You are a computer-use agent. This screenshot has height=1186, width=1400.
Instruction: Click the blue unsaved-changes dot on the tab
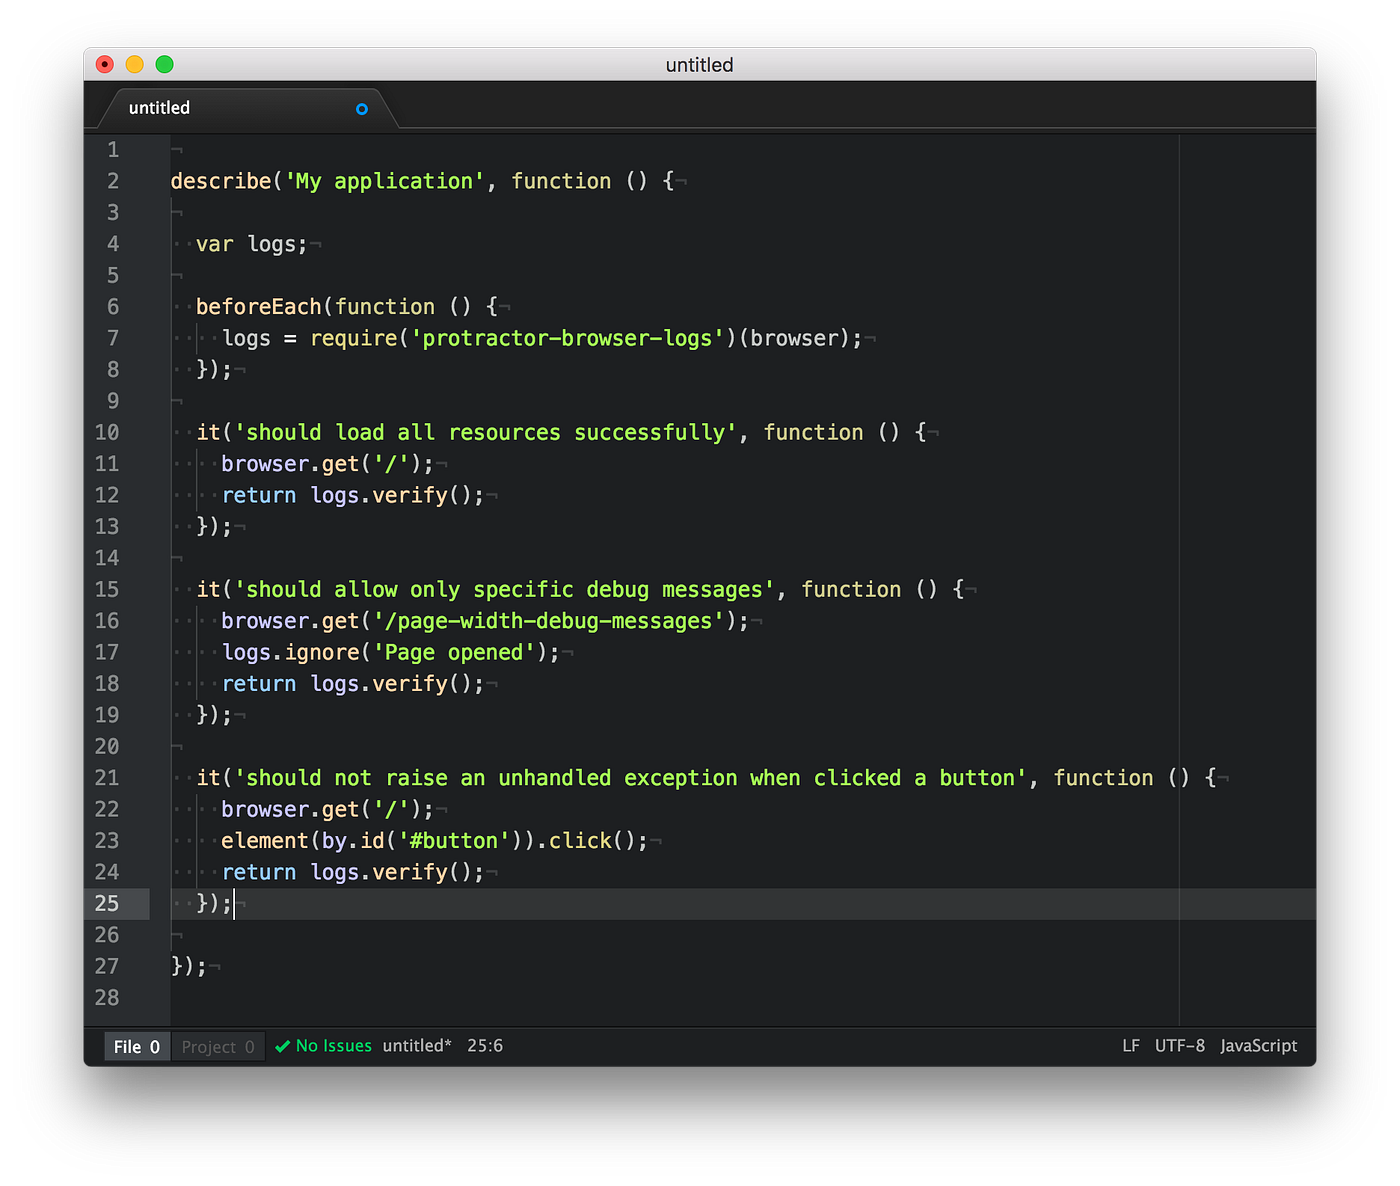pos(361,109)
